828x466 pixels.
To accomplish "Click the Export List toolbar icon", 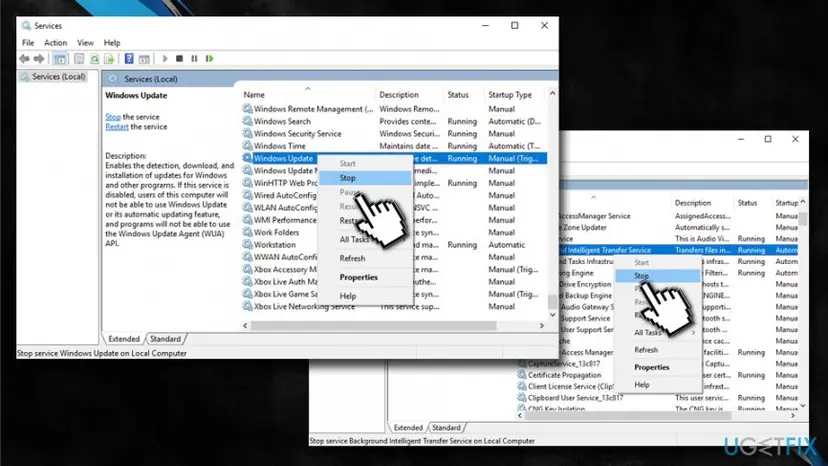I will pos(109,59).
